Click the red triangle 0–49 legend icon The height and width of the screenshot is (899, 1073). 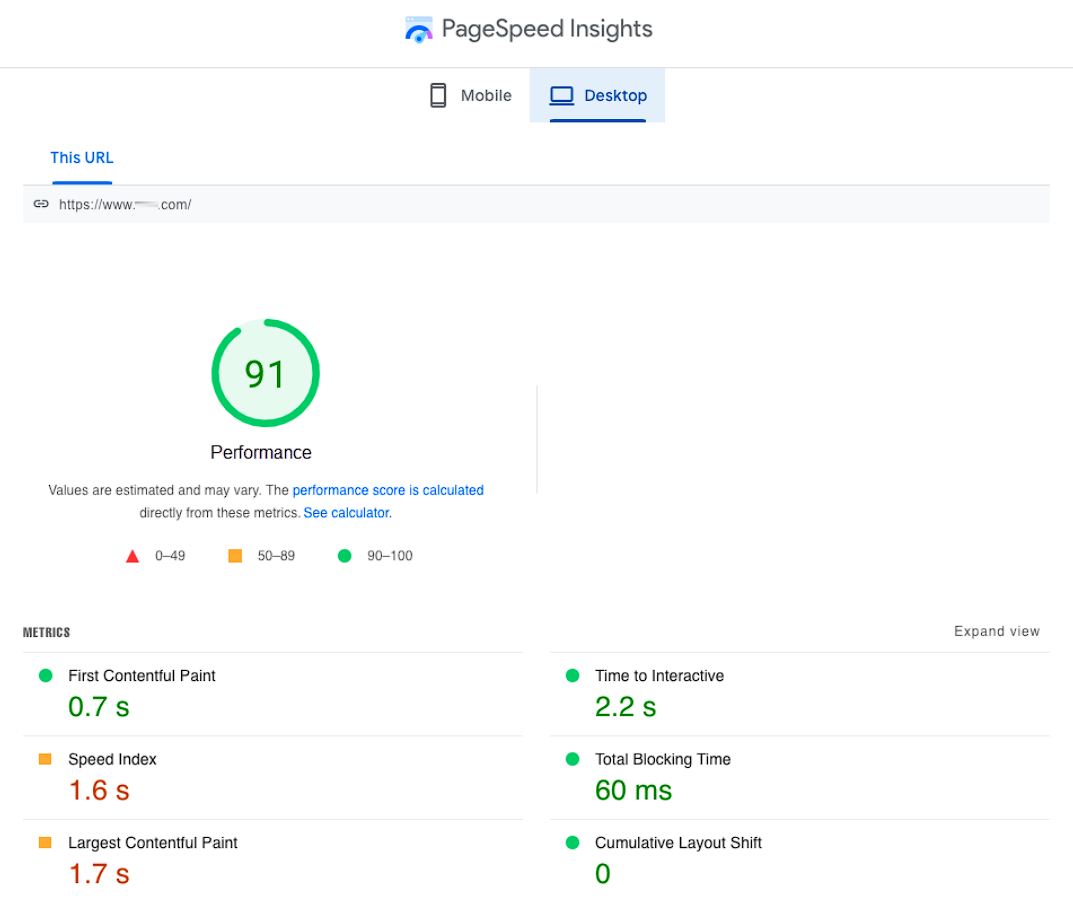pos(132,556)
